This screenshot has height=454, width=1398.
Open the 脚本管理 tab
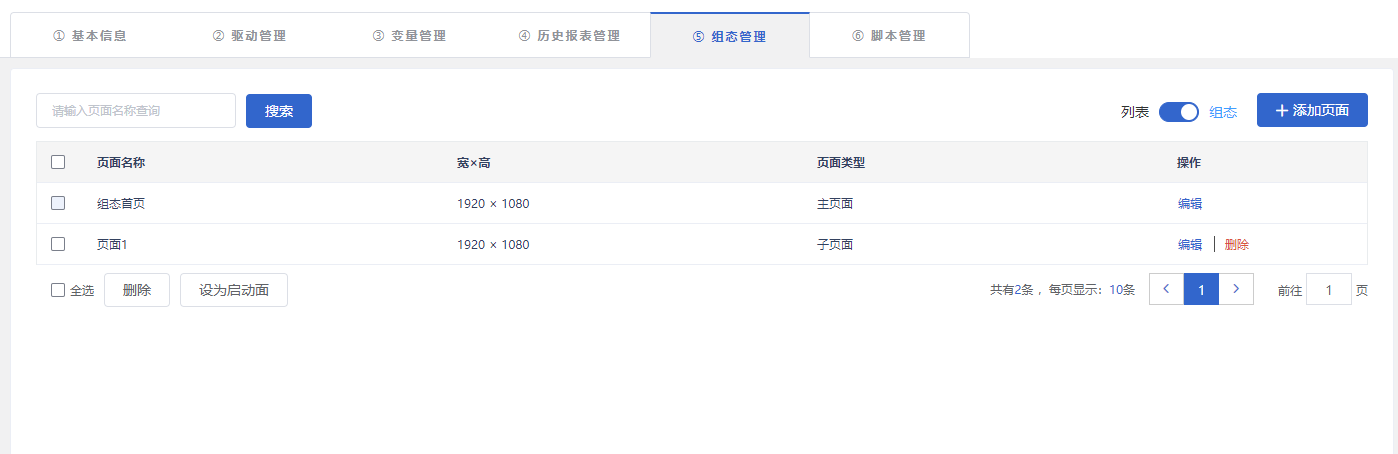tap(889, 36)
